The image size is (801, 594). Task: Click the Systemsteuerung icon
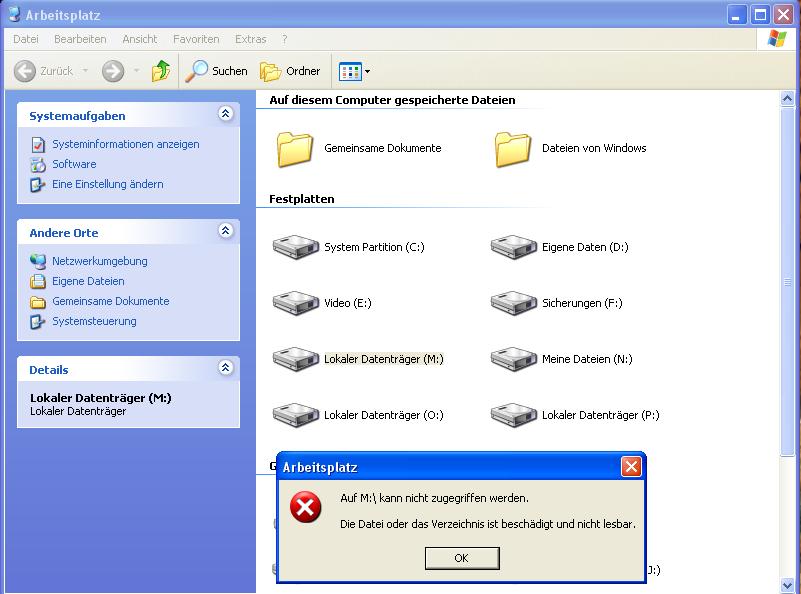coord(37,322)
